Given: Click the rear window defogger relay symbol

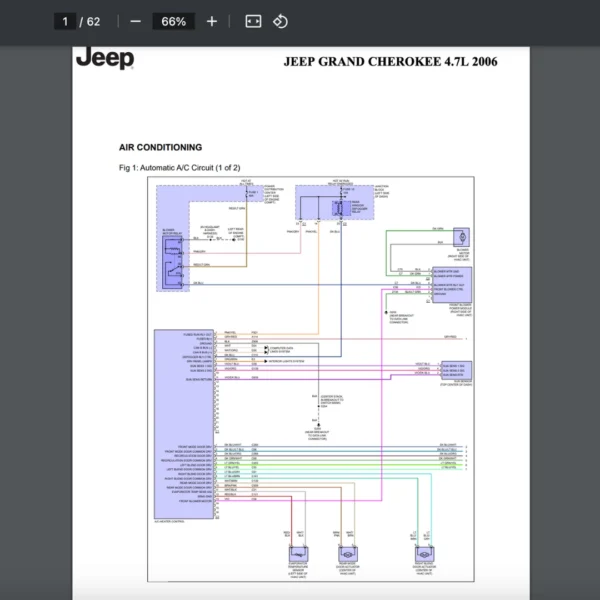Looking at the screenshot, I should (339, 207).
